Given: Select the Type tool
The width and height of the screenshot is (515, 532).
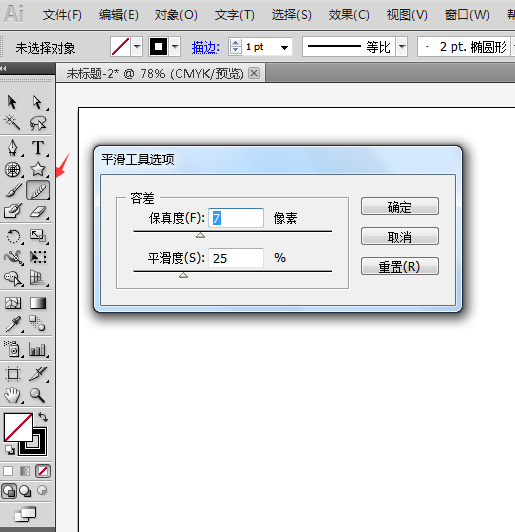Looking at the screenshot, I should click(38, 148).
